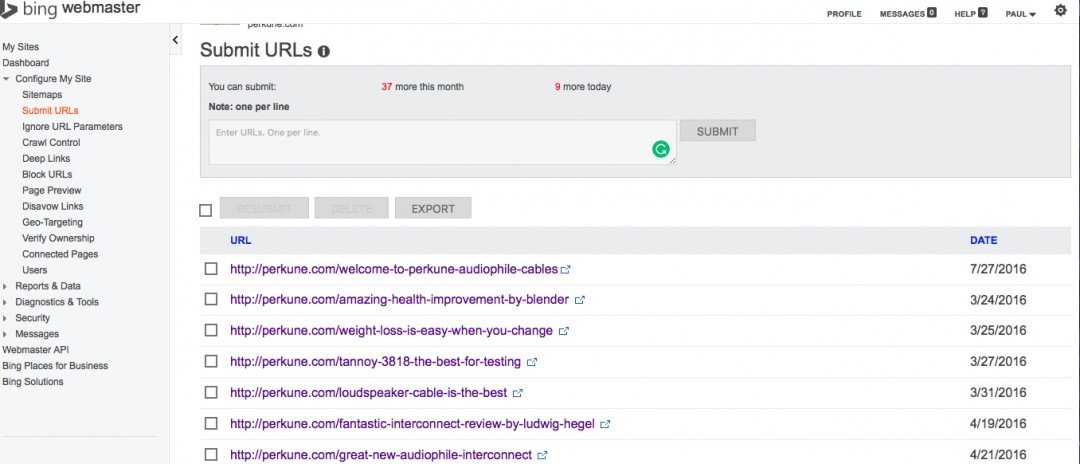Screen dimensions: 1080x464
Task: Sort by the DATE column header
Action: click(984, 241)
